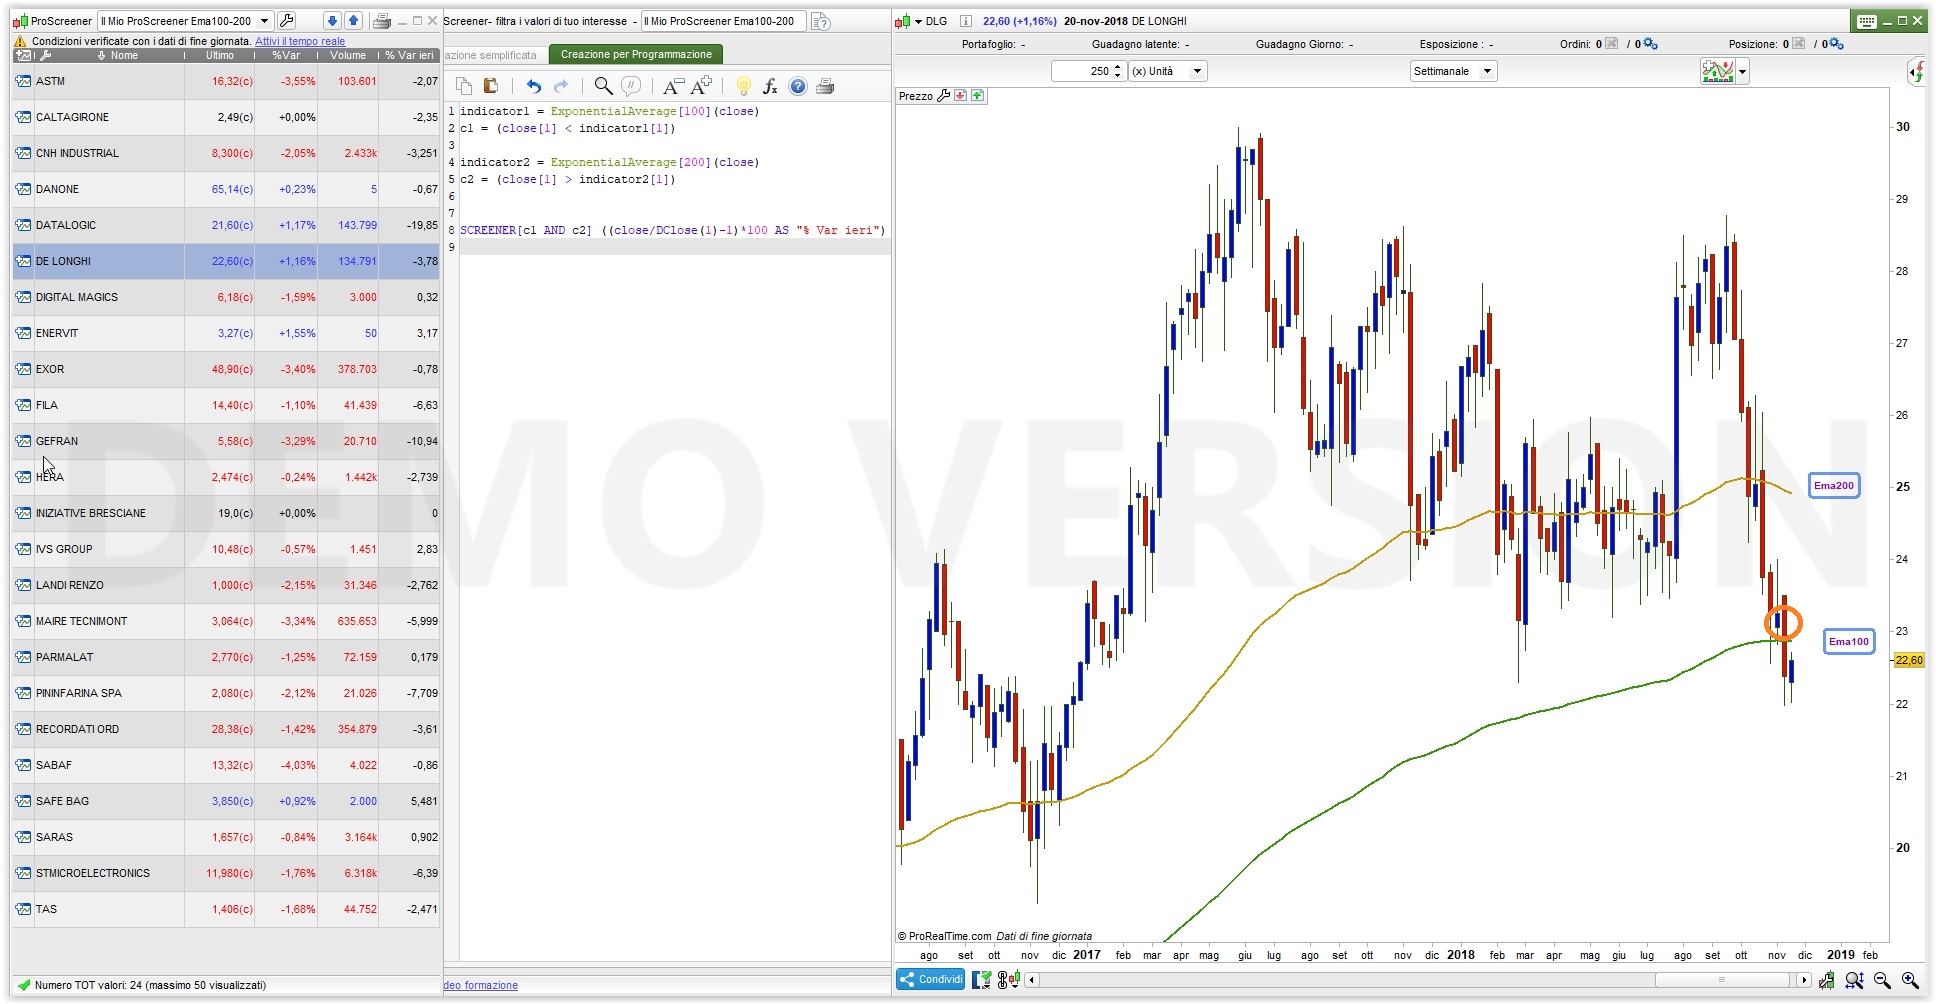Image resolution: width=1936 pixels, height=1004 pixels.
Task: Decrease editor font size
Action: (x=674, y=86)
